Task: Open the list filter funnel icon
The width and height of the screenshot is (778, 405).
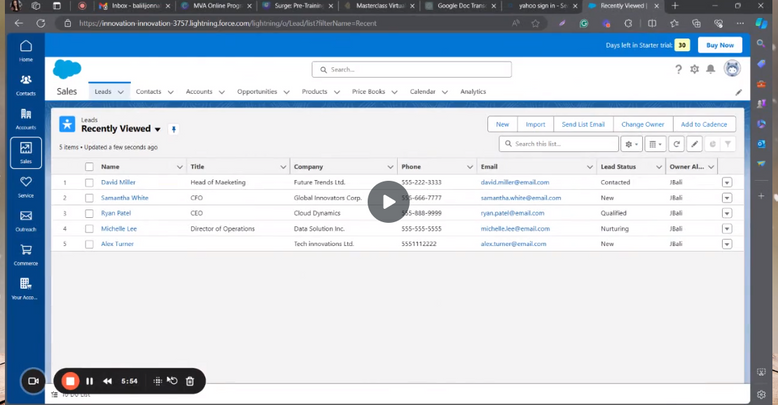Action: tap(727, 144)
